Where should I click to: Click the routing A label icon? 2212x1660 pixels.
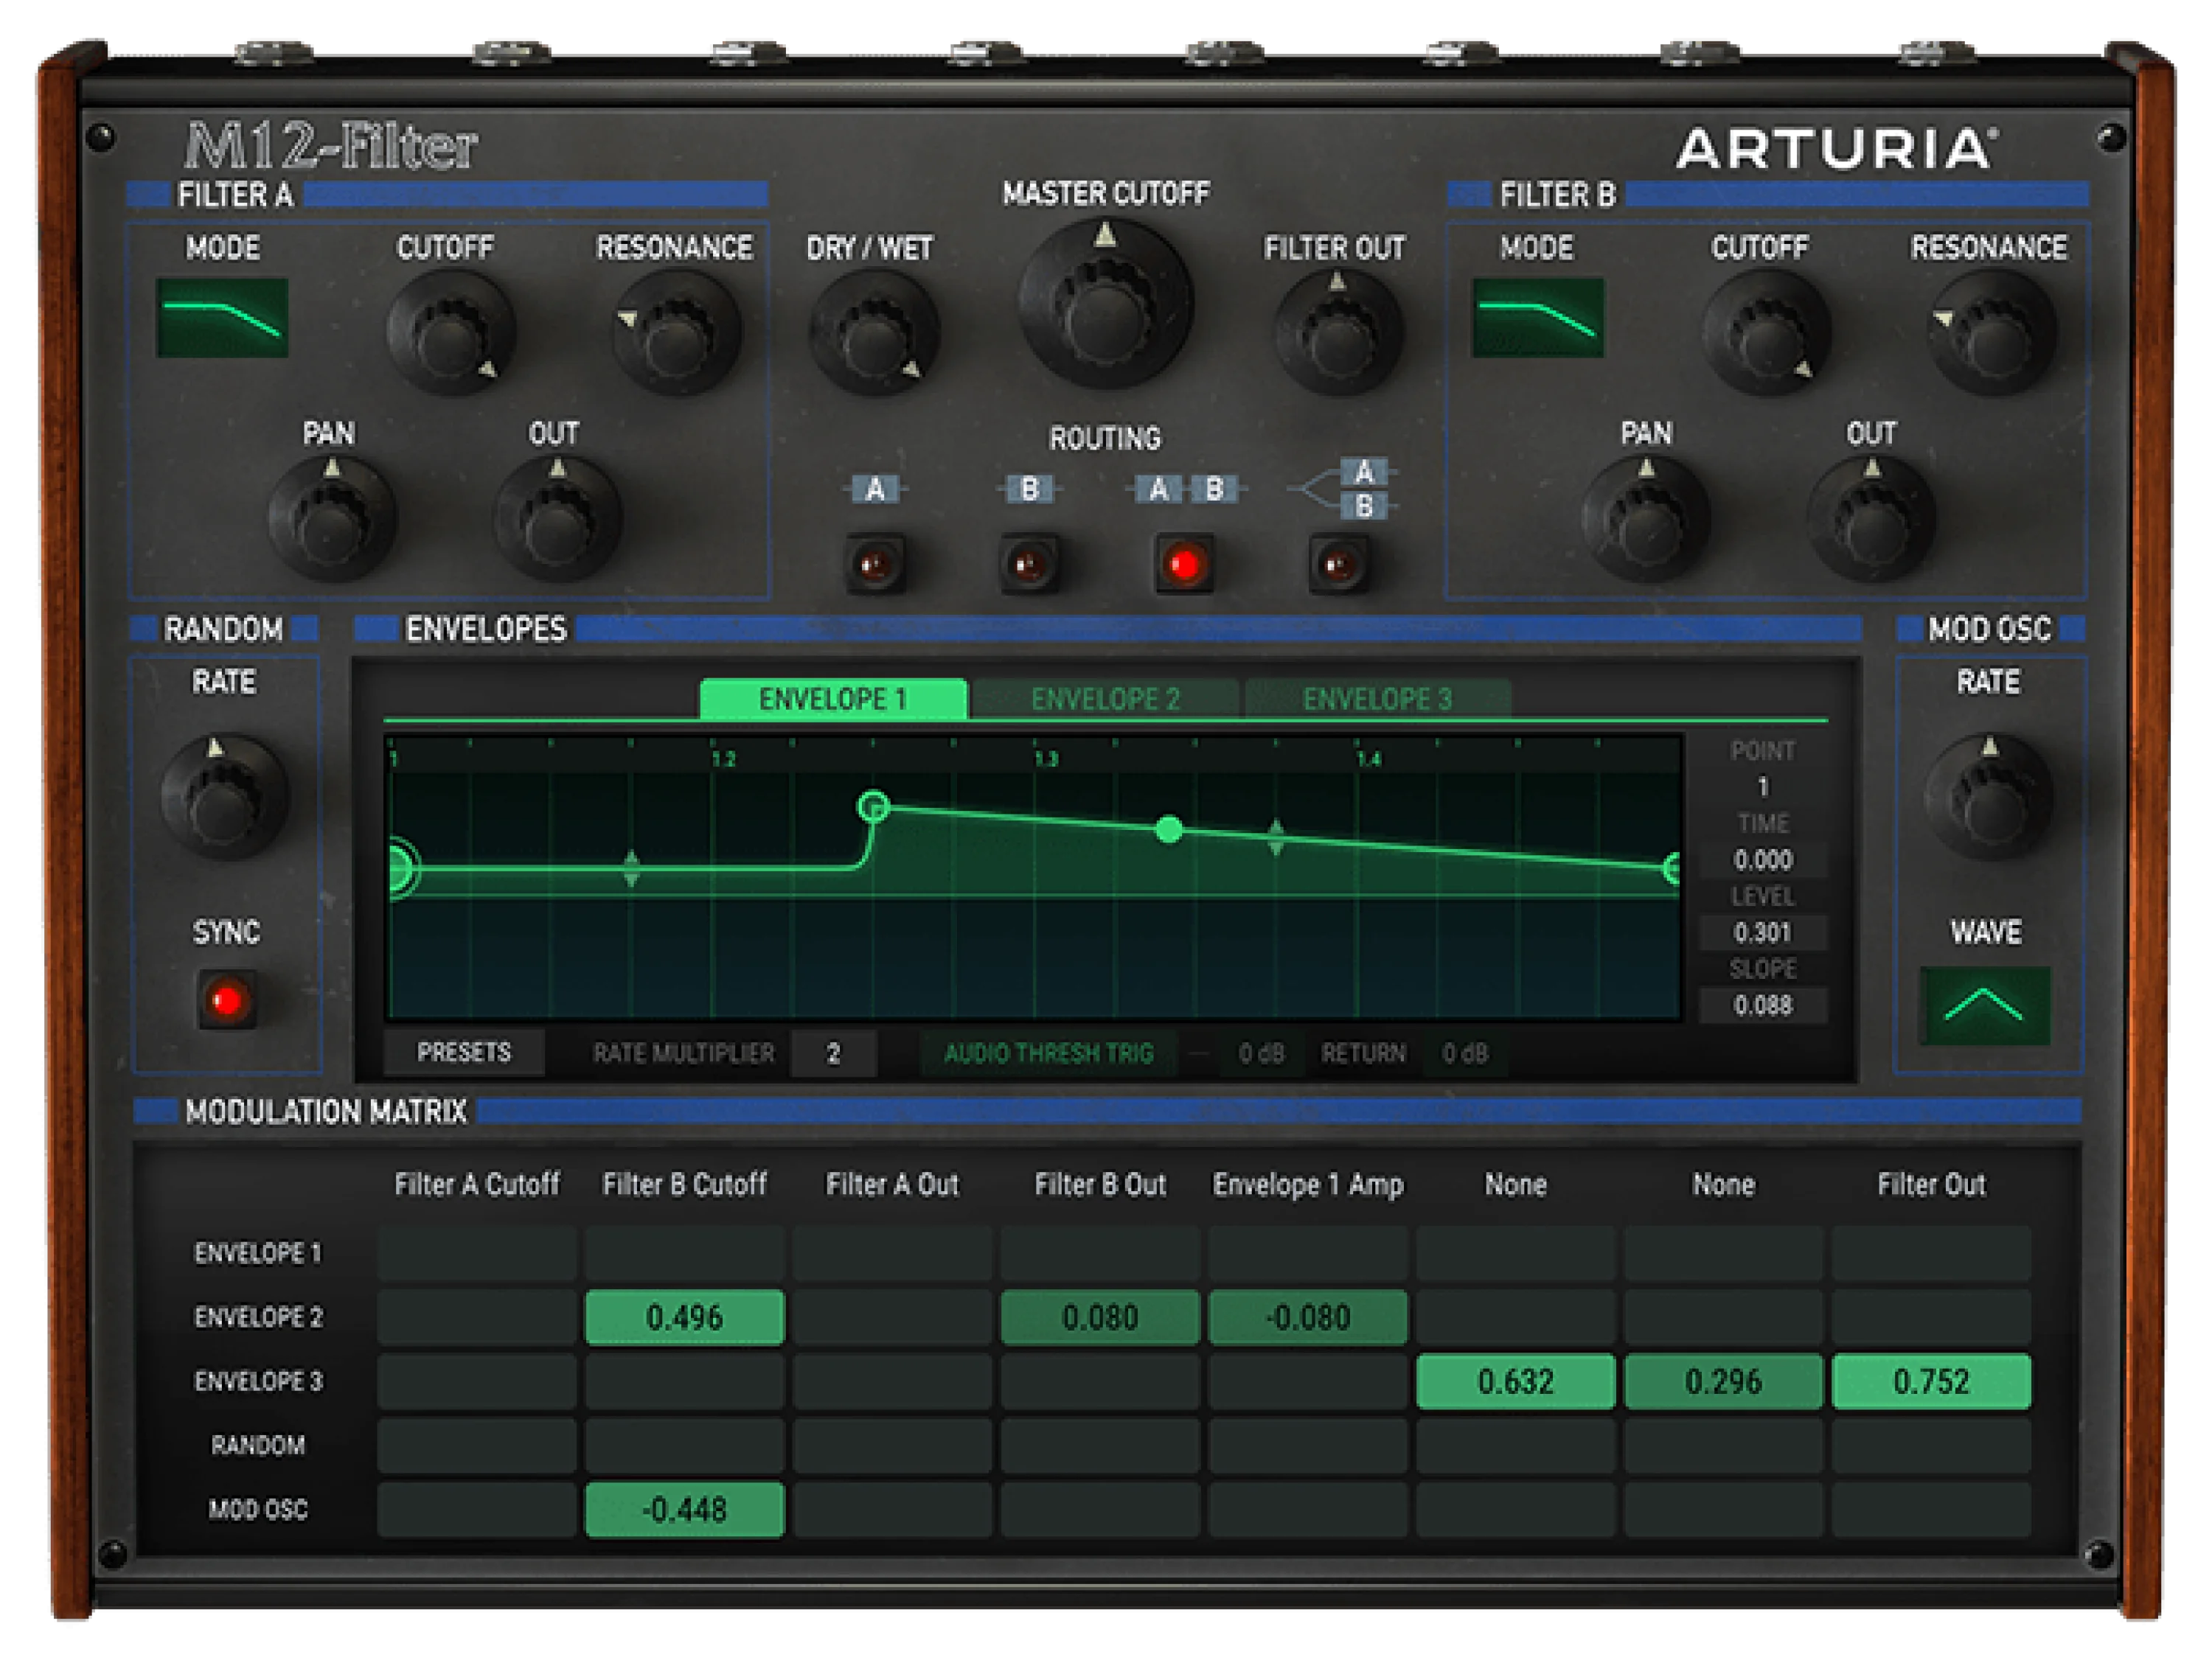(x=874, y=489)
